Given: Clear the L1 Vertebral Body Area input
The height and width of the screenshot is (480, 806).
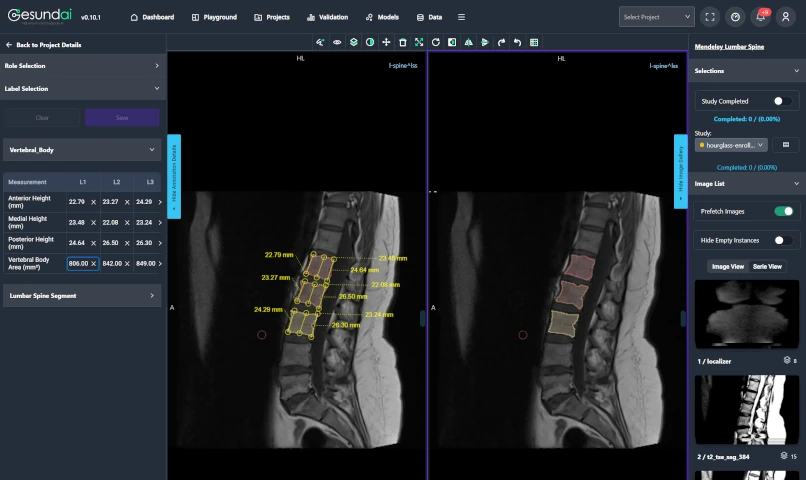Looking at the screenshot, I should (x=94, y=264).
